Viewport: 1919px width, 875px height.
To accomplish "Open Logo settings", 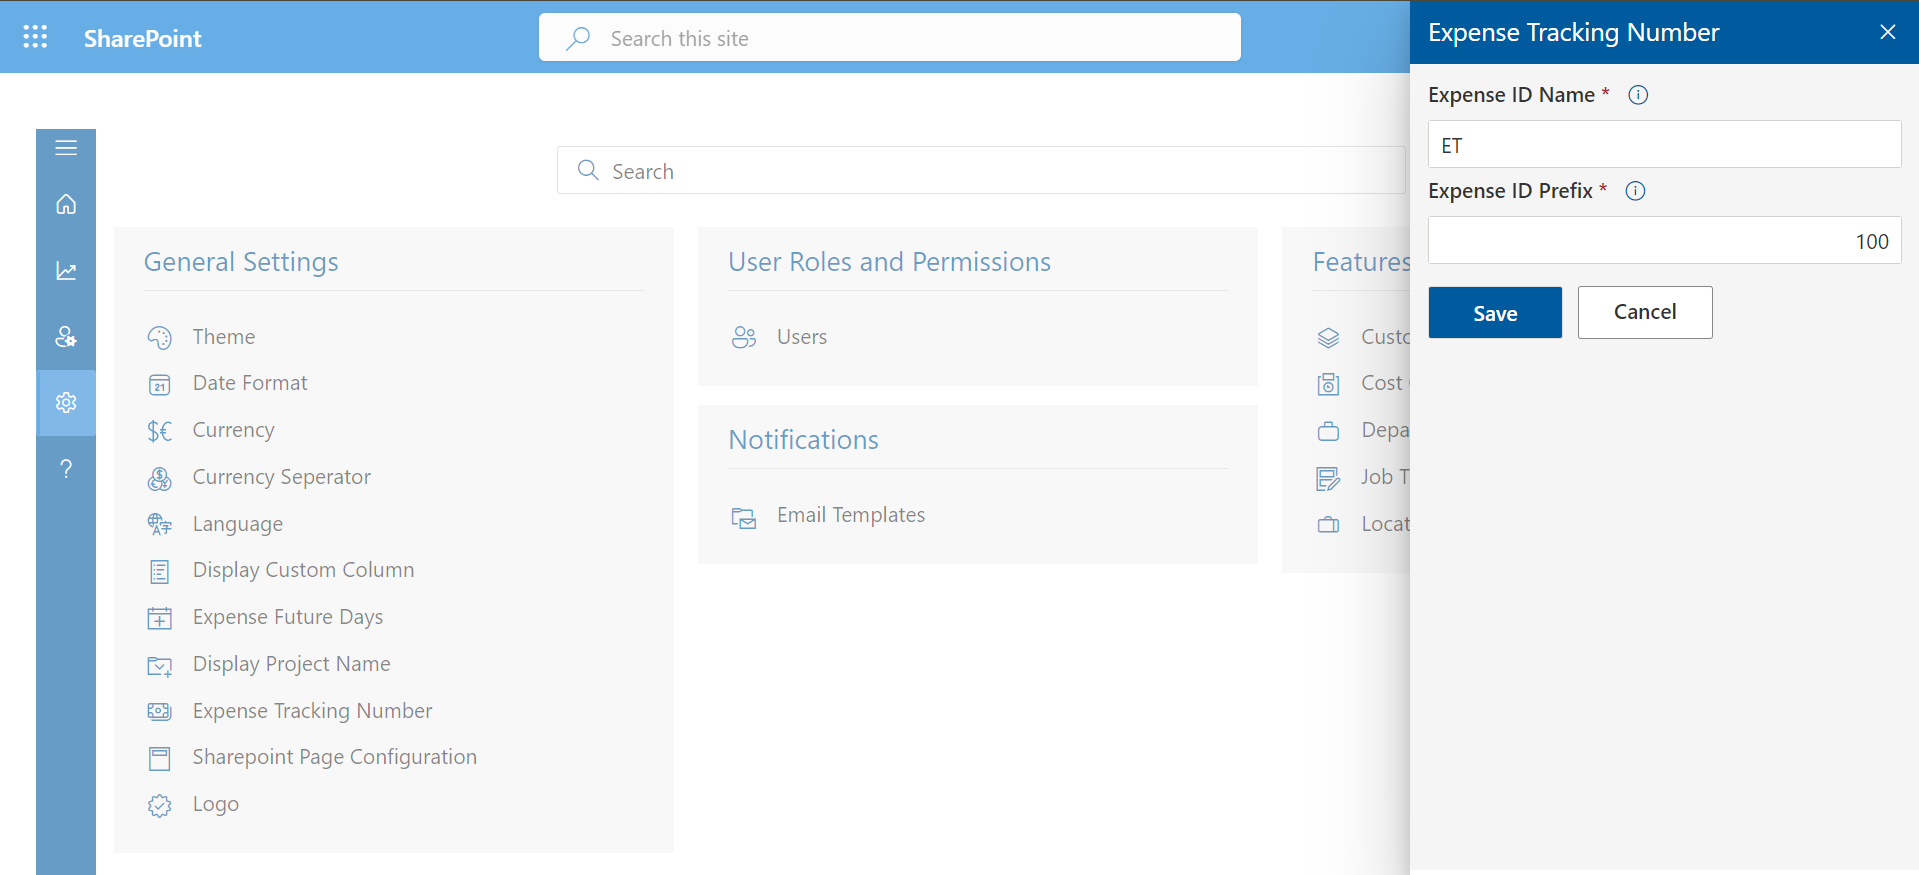I will point(216,804).
